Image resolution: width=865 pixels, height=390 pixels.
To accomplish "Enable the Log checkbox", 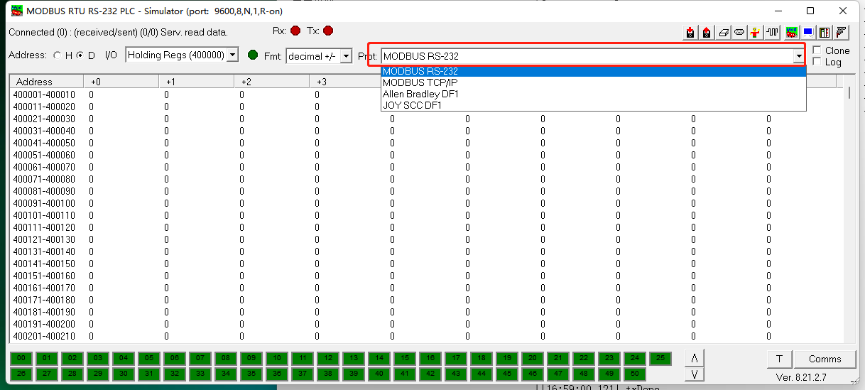I will 817,62.
